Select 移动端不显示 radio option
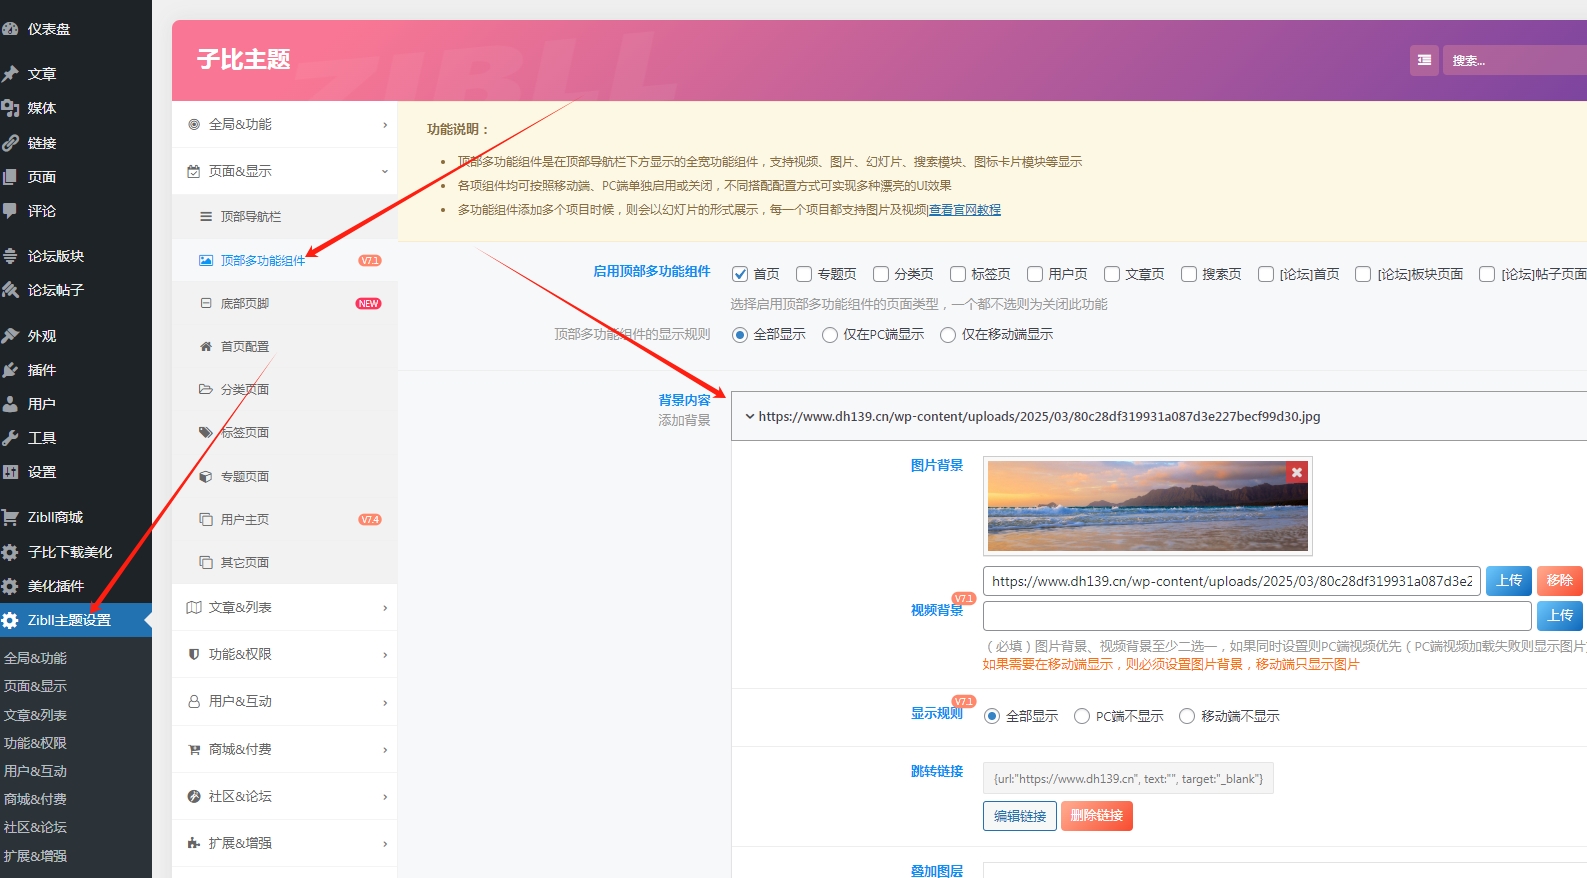Screen dimensions: 1587x878 point(1187,716)
